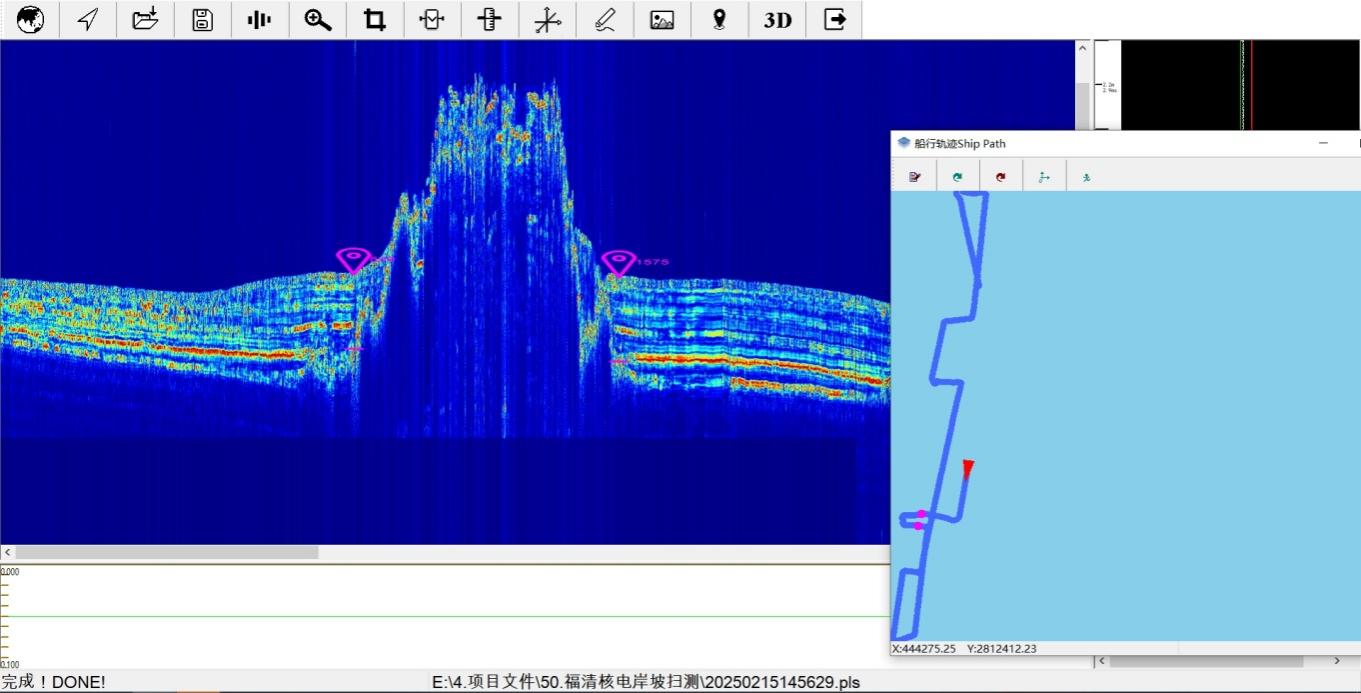
Task: Click the red curved arrow in Ship Path
Action: pos(1000,177)
